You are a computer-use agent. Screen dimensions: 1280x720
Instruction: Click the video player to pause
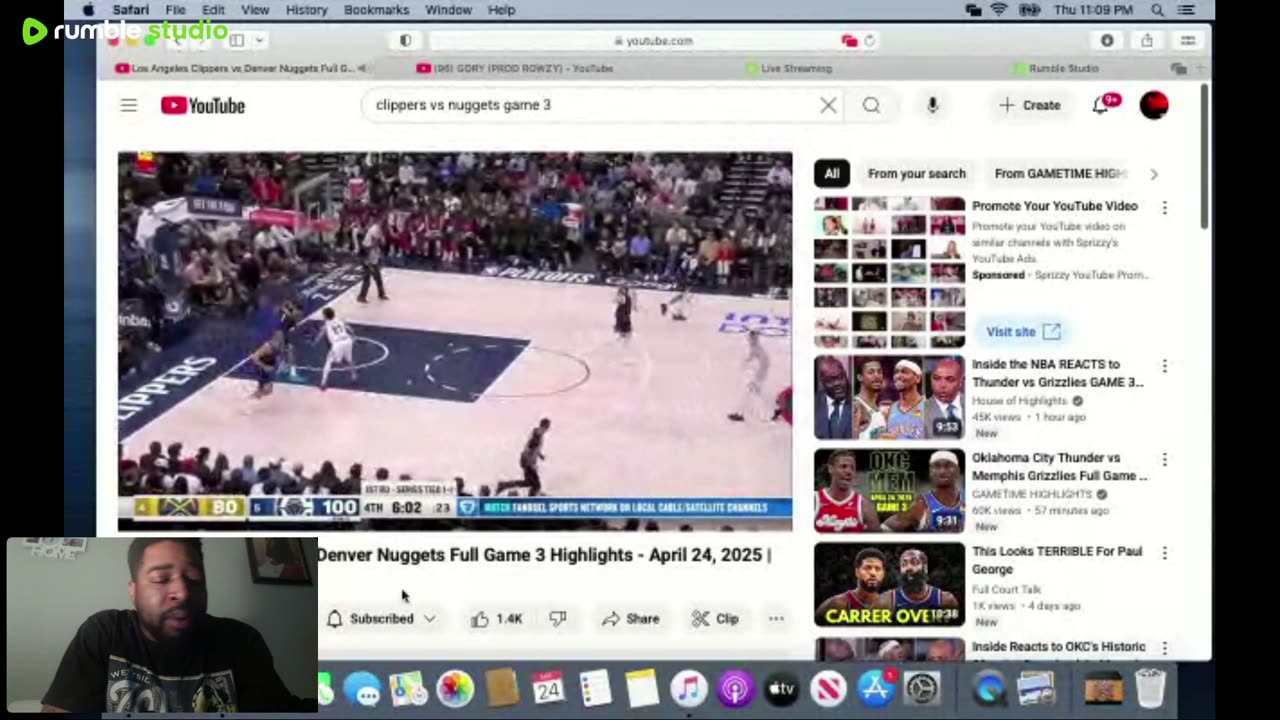(455, 341)
